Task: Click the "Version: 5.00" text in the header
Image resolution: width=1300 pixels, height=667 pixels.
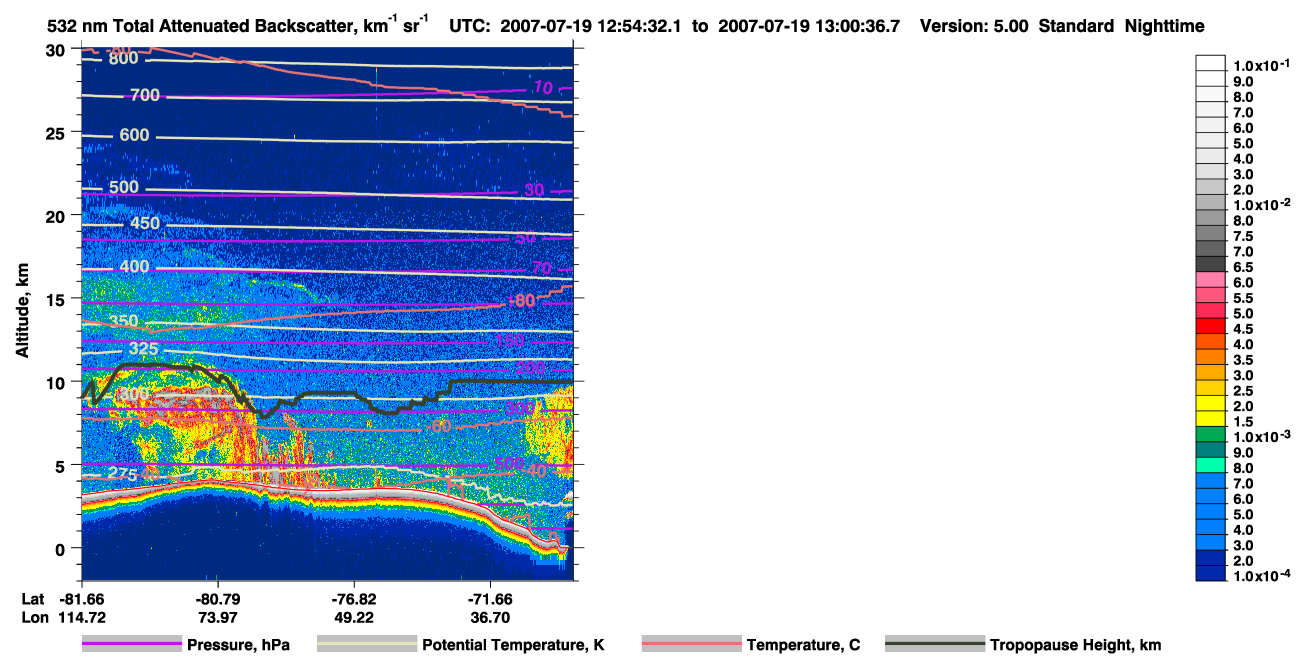Action: click(x=975, y=27)
